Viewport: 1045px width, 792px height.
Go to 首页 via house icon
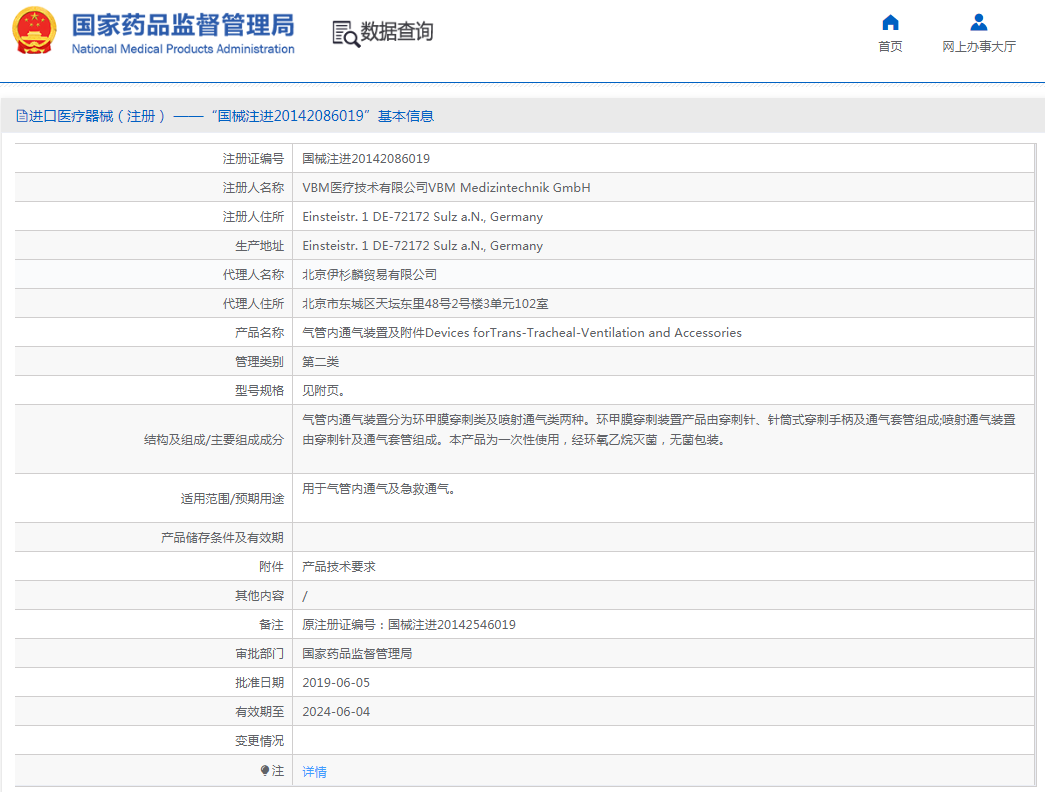coord(890,23)
